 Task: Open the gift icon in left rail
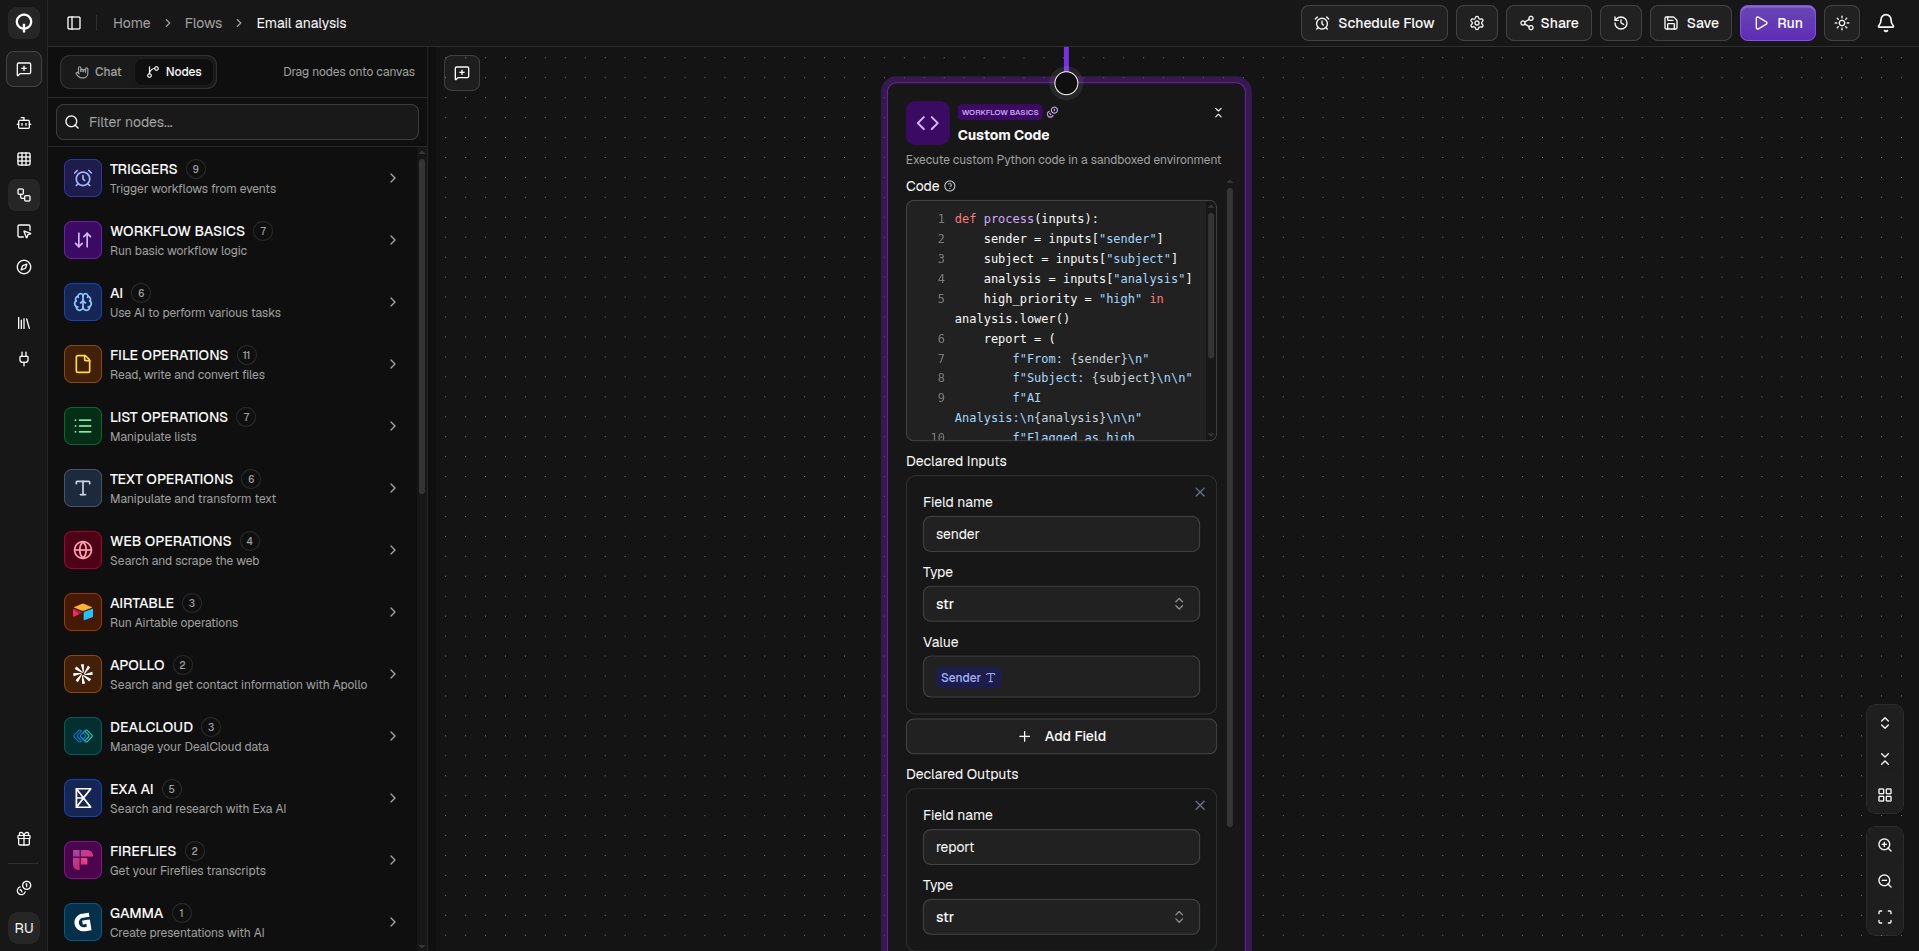(24, 839)
